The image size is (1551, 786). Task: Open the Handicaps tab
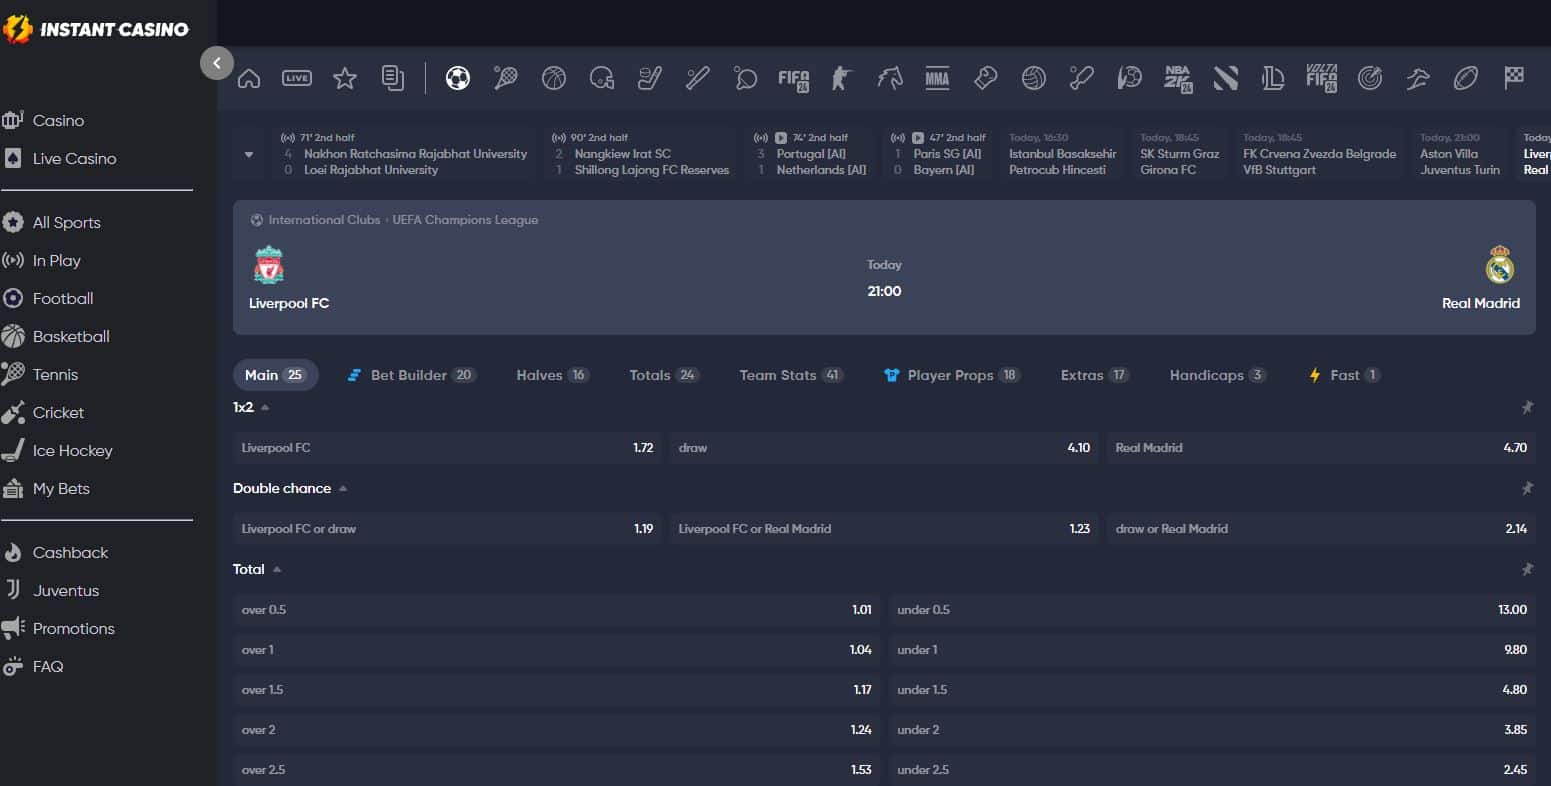[x=1217, y=375]
